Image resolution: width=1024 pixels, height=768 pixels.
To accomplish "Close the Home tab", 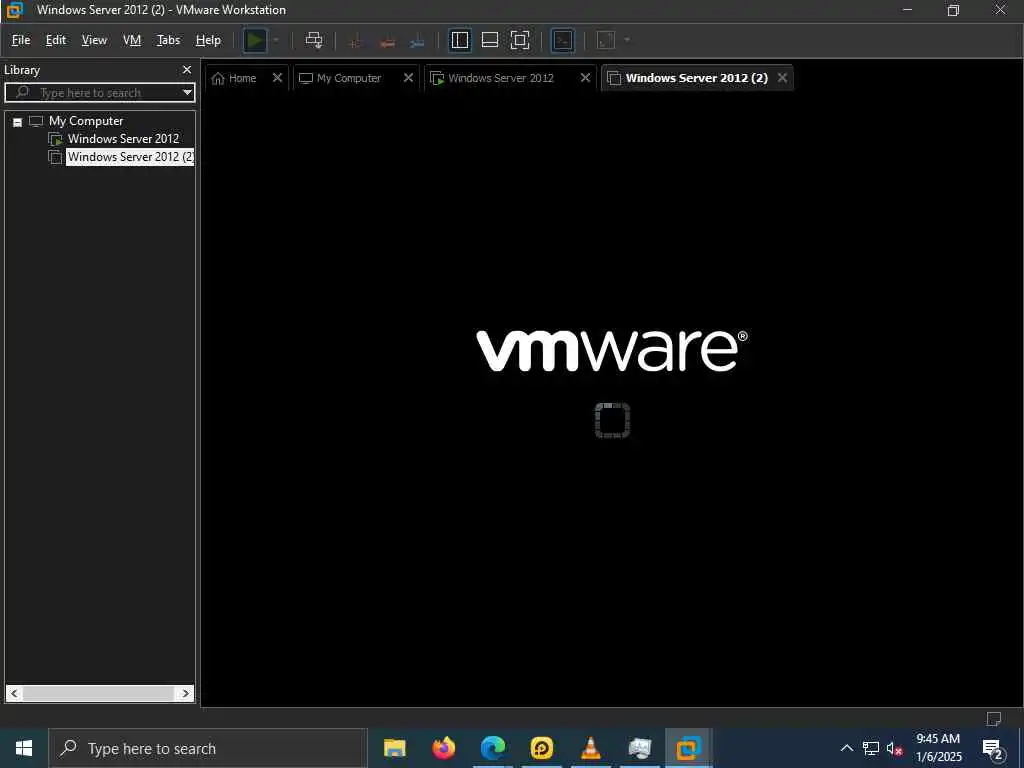I will [x=278, y=78].
